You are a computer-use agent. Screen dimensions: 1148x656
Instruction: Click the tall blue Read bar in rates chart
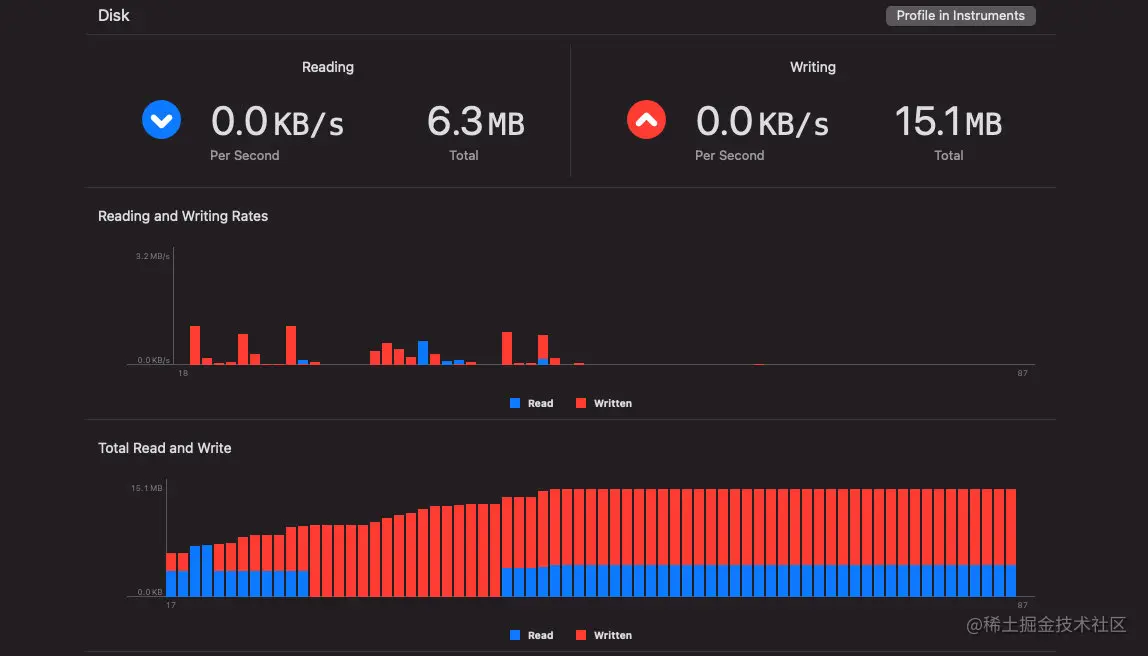click(x=423, y=353)
